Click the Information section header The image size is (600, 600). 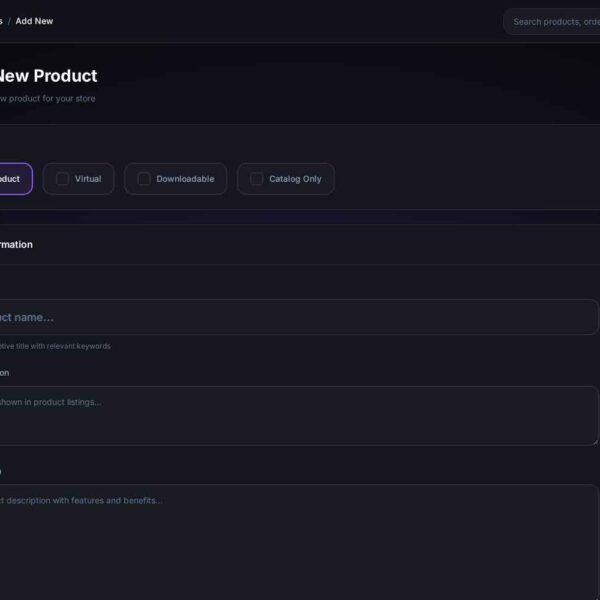click(17, 244)
